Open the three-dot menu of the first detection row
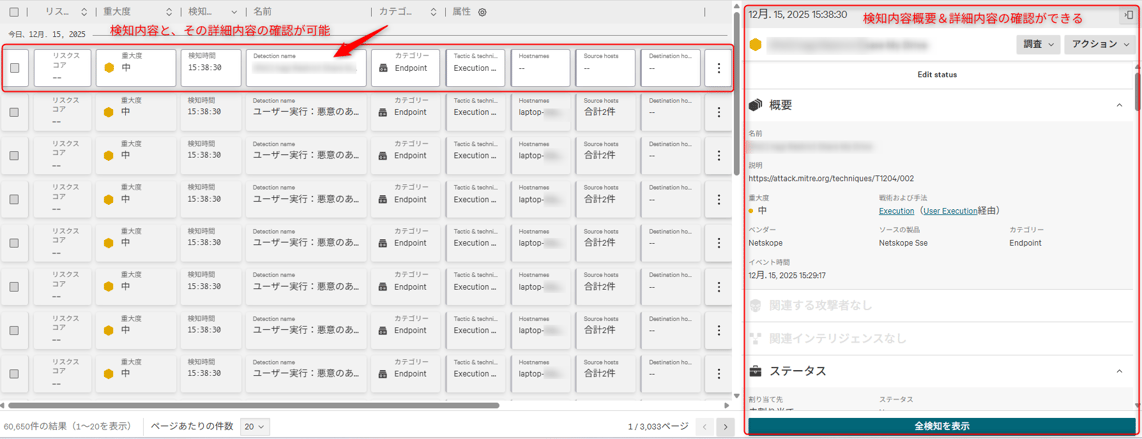Image resolution: width=1142 pixels, height=439 pixels. (718, 68)
